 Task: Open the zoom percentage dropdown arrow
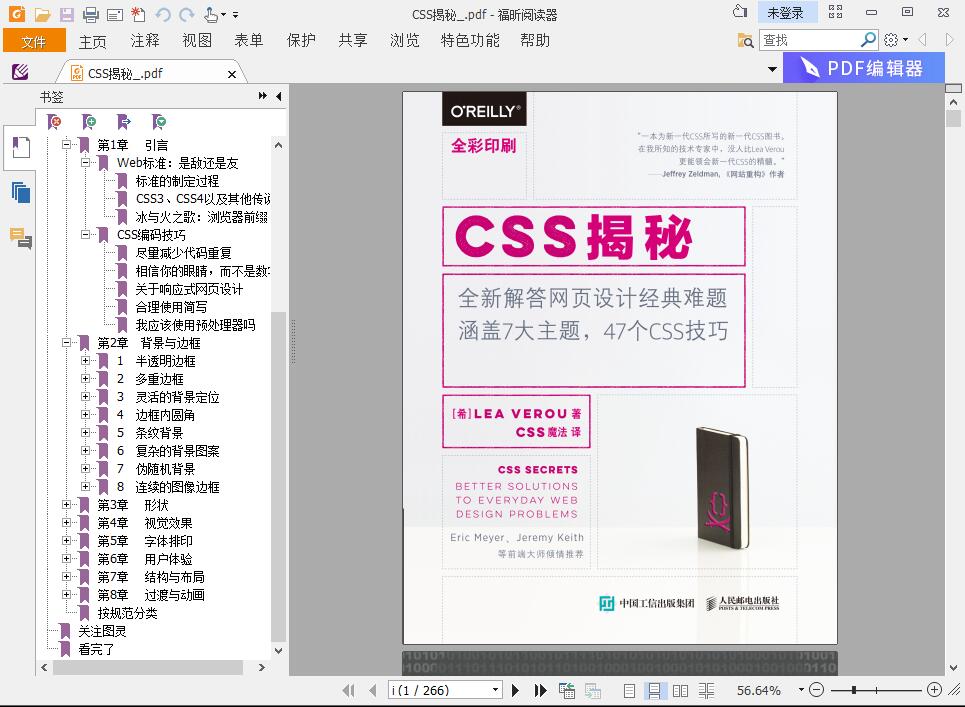(x=801, y=690)
